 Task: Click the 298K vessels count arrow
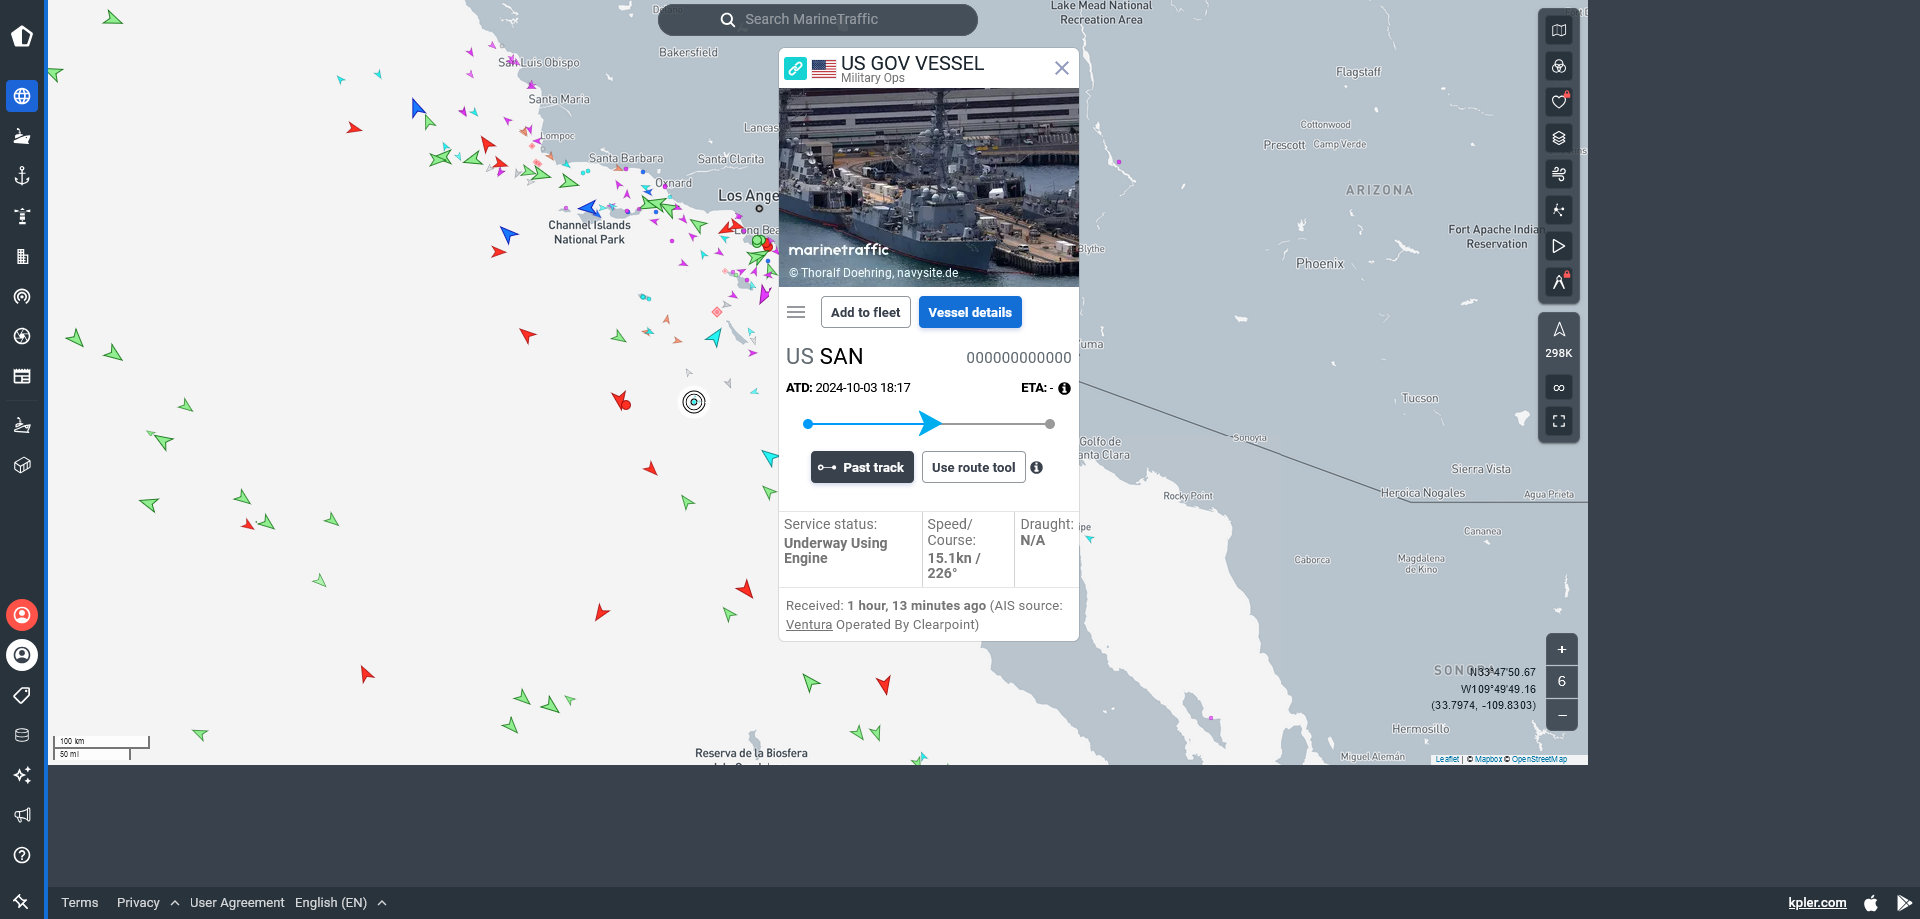[x=1559, y=339]
